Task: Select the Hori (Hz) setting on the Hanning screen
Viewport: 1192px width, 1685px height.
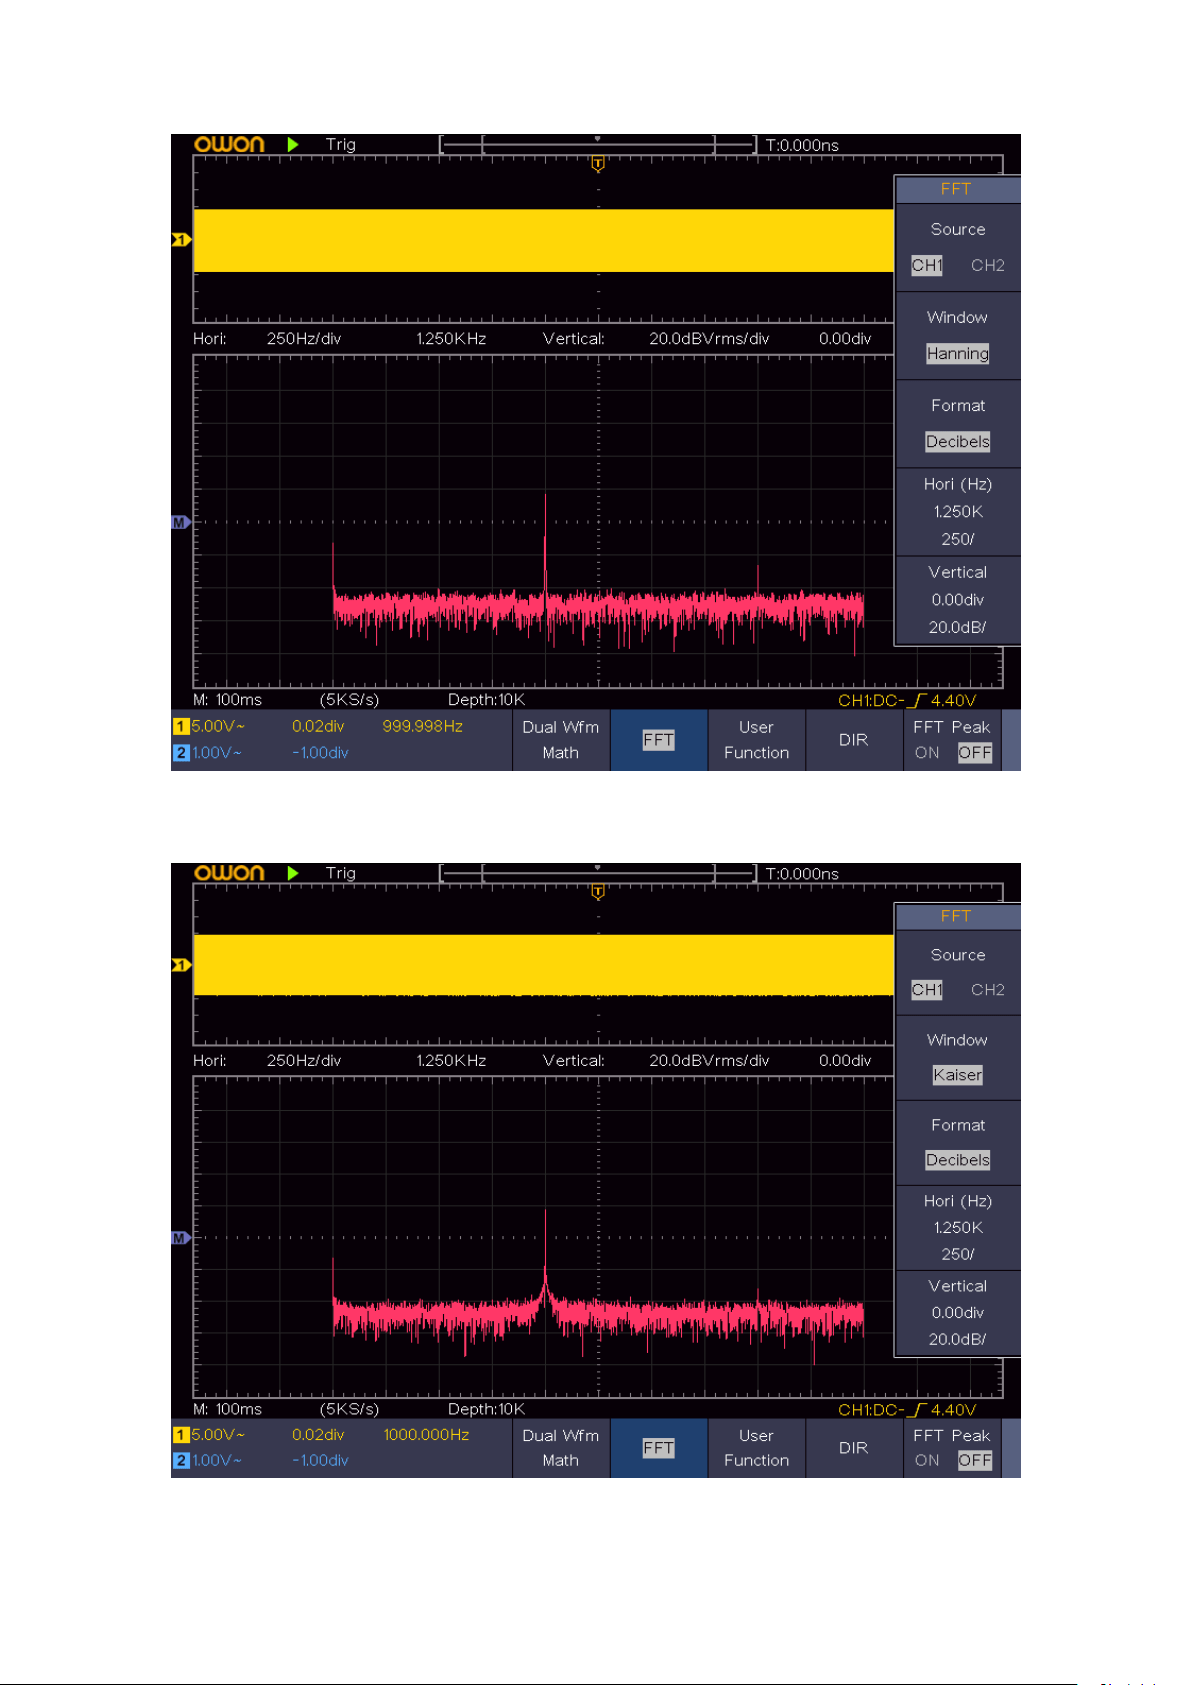Action: 957,512
